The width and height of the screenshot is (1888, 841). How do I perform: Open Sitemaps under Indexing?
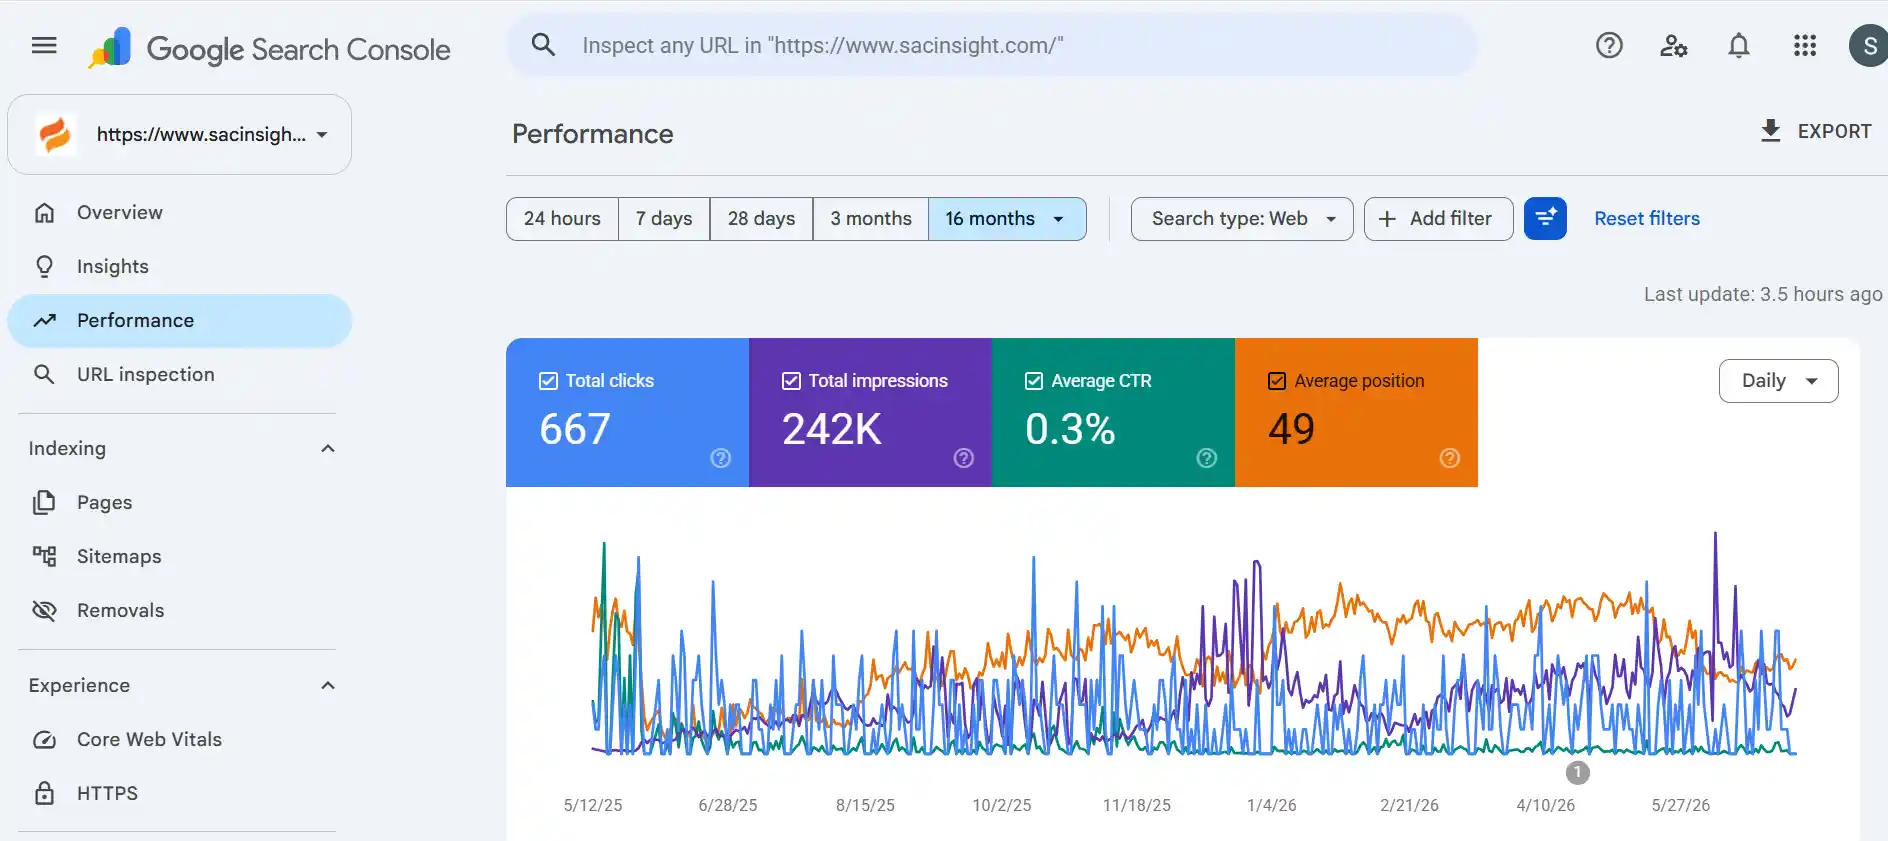pyautogui.click(x=180, y=557)
